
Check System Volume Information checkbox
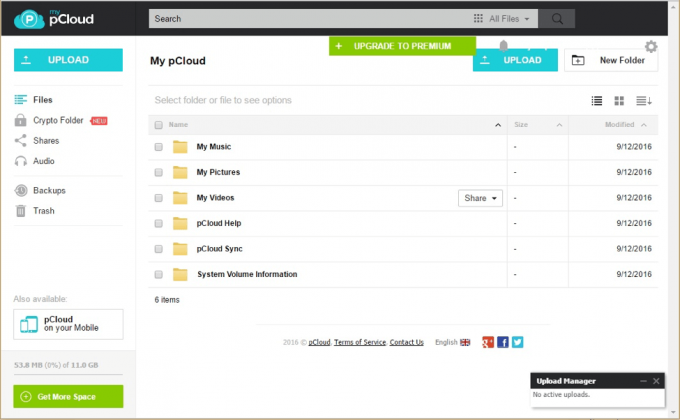[x=159, y=275]
